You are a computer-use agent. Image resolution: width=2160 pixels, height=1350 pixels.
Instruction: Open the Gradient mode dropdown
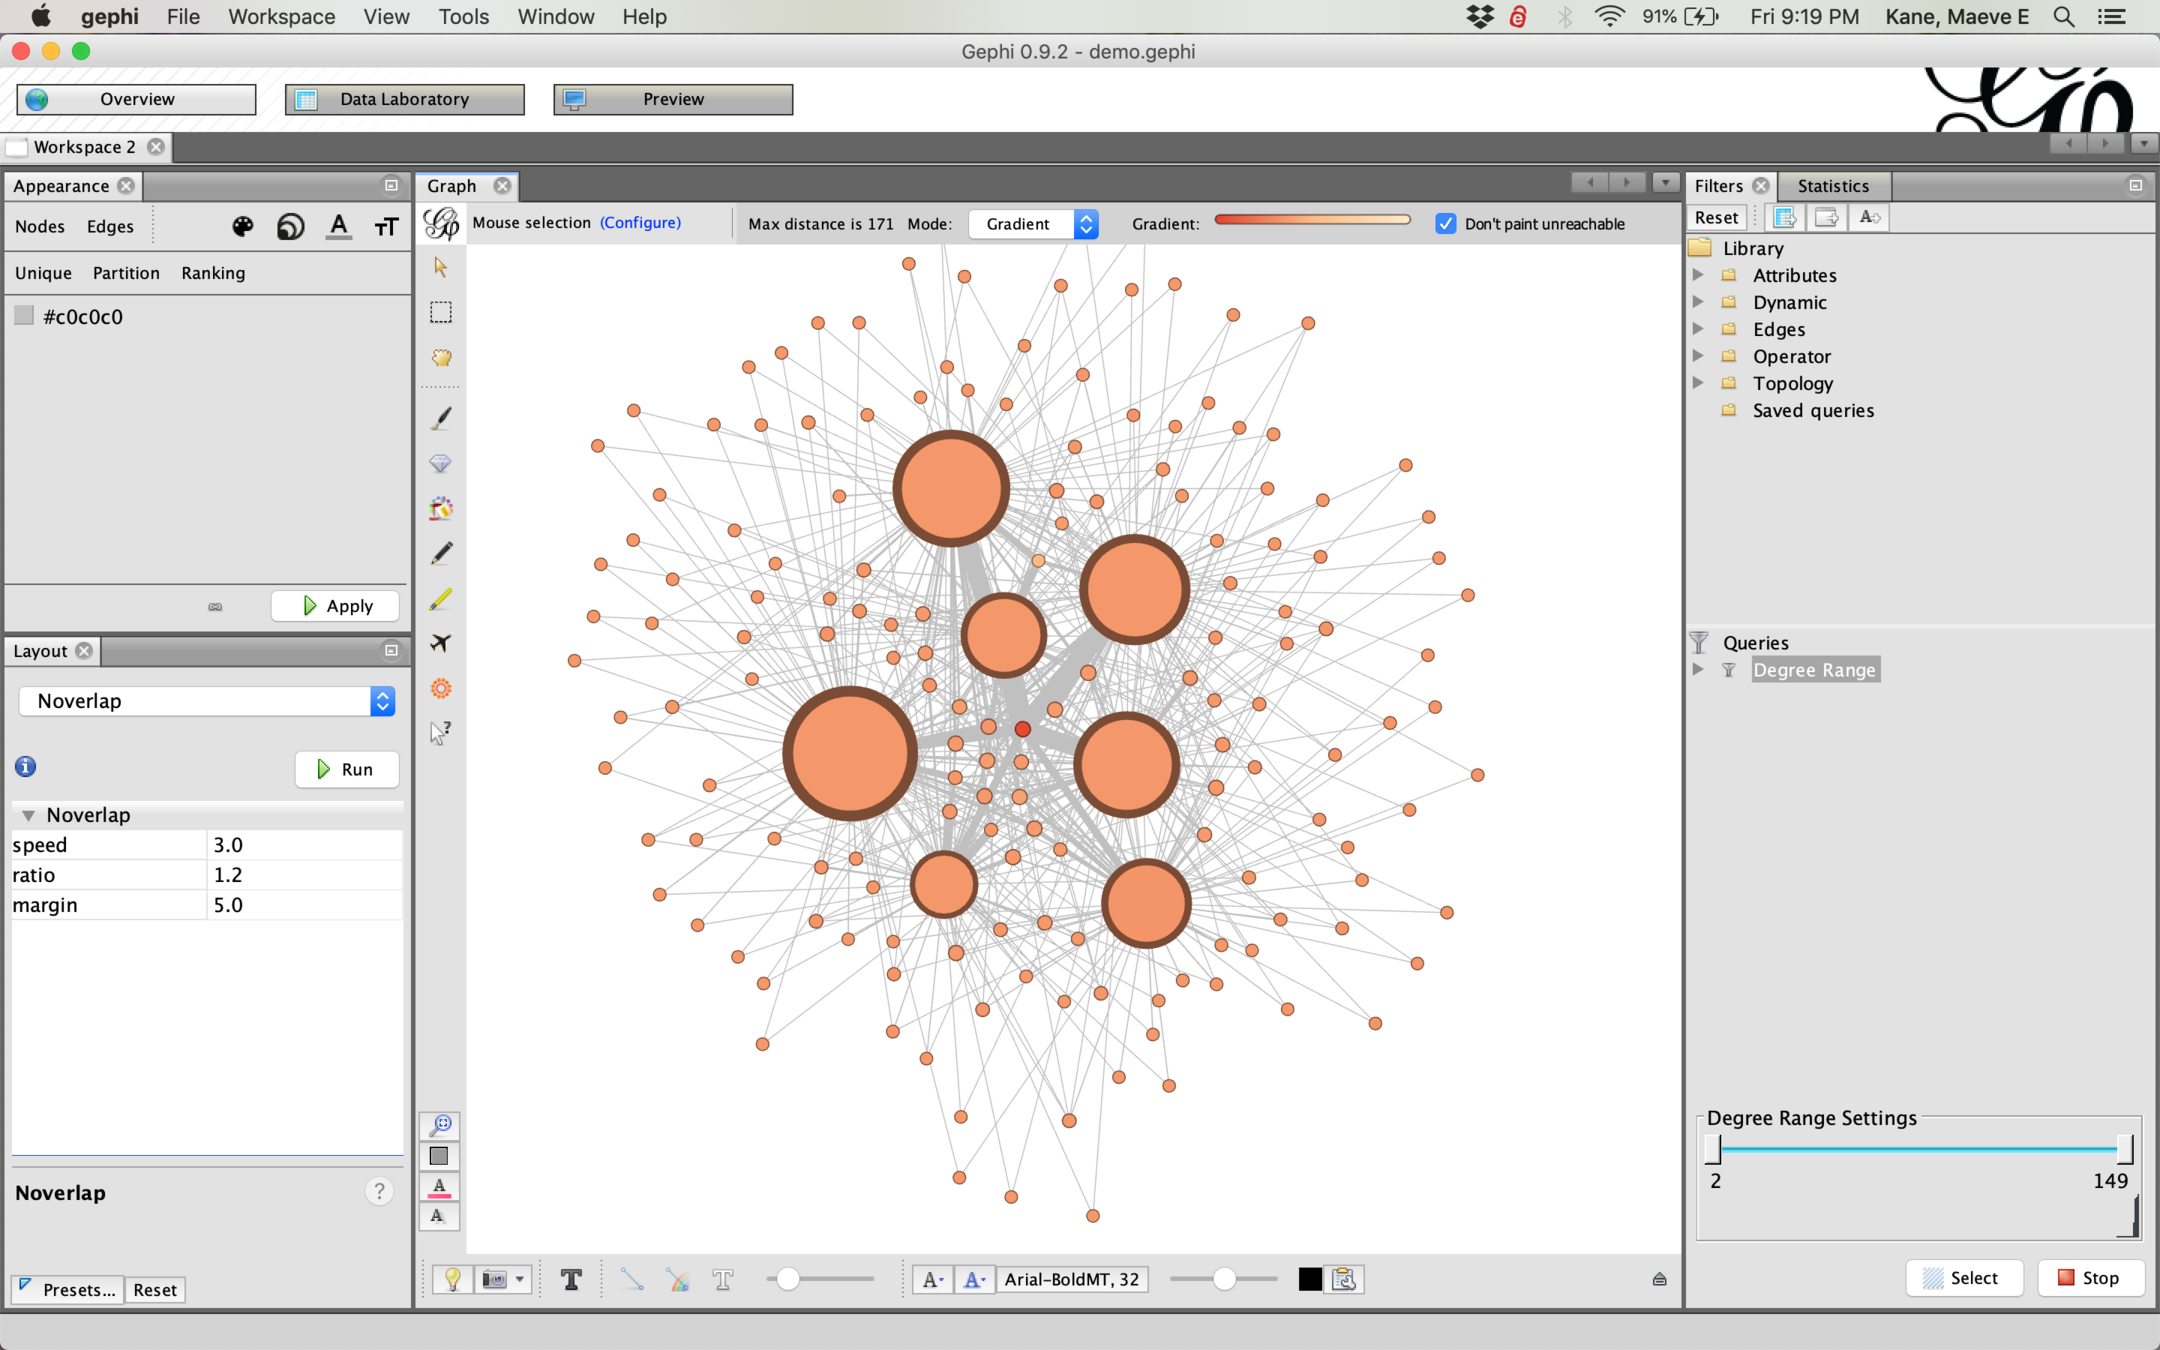click(1034, 224)
